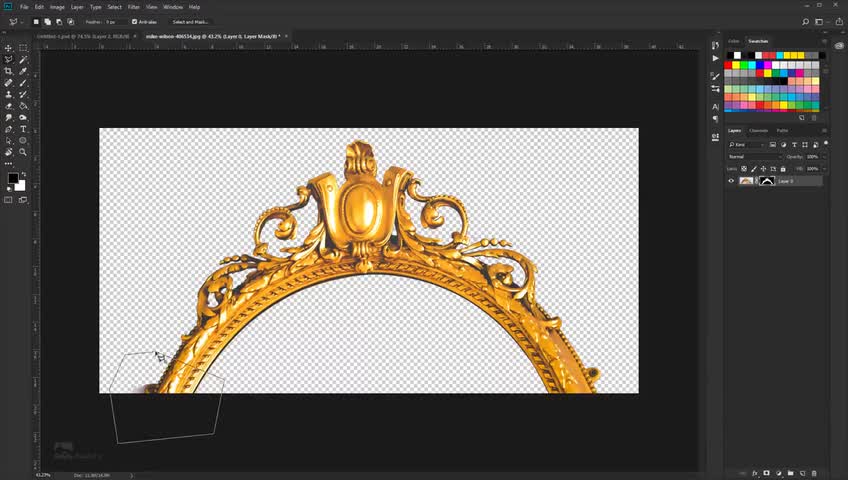Toggle Quick Mask mode

8,200
